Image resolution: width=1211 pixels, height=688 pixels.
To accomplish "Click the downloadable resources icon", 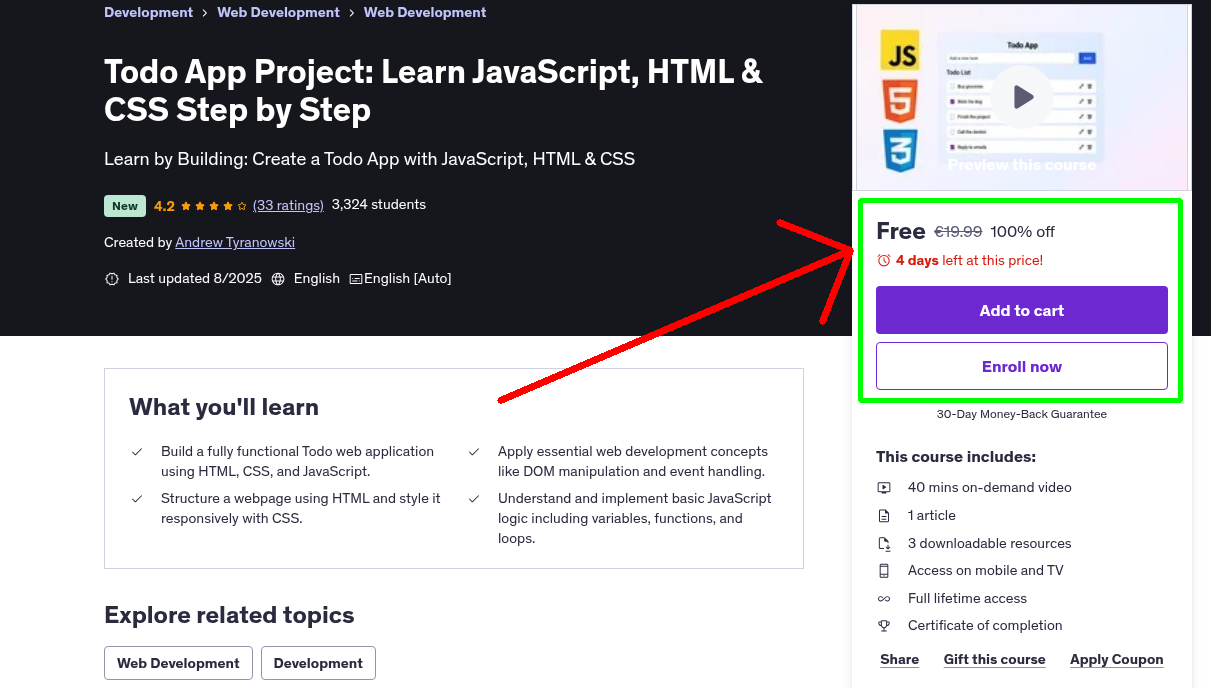I will click(x=884, y=544).
